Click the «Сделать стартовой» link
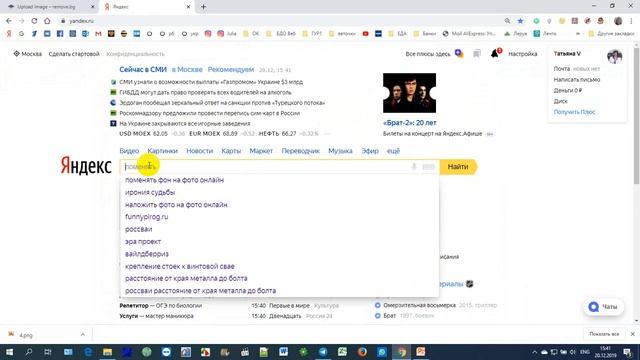The image size is (640, 360). tap(74, 53)
